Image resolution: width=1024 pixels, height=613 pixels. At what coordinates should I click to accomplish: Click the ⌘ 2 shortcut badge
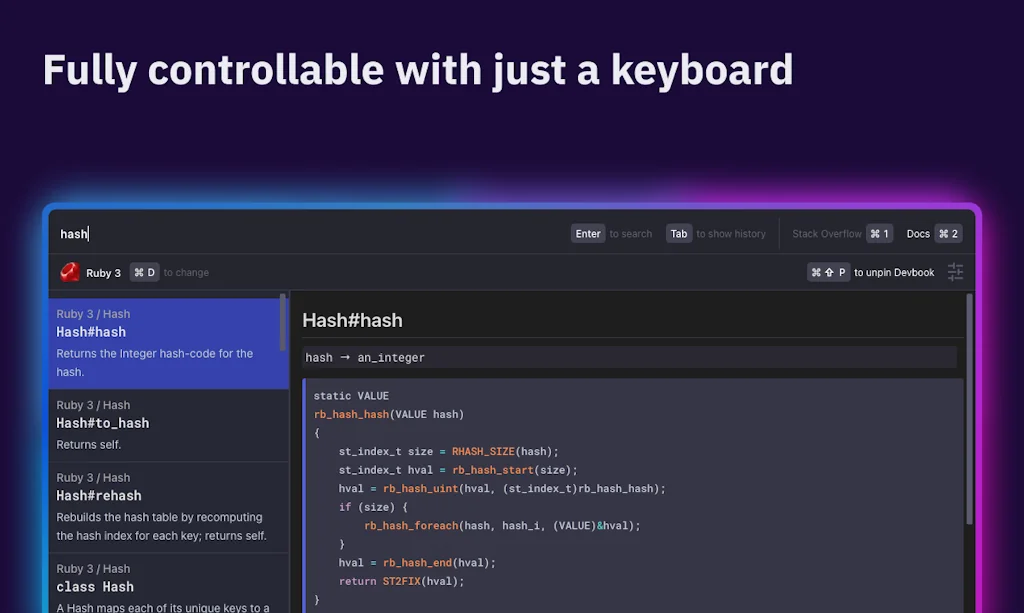point(948,234)
